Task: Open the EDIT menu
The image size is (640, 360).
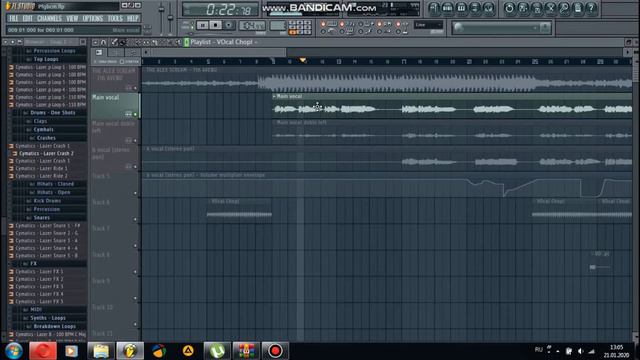Action: (x=27, y=19)
